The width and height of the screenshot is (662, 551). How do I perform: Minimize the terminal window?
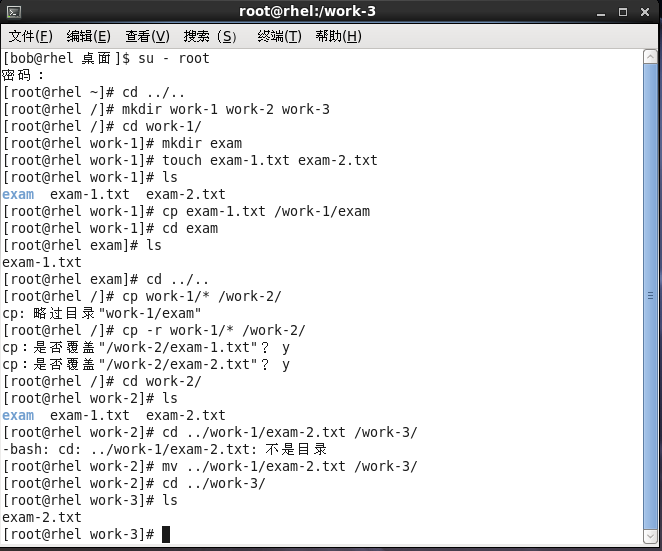point(601,12)
